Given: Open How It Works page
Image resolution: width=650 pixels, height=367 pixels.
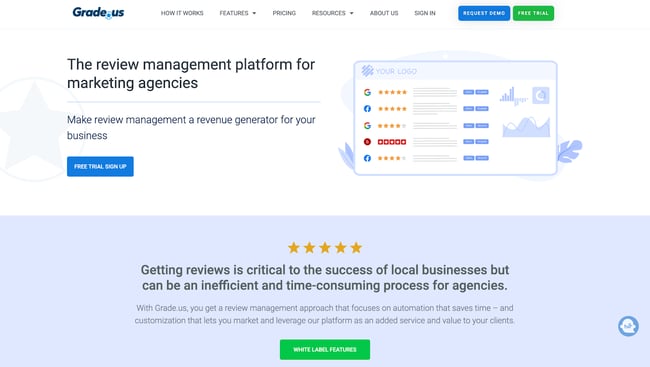Looking at the screenshot, I should click(x=182, y=13).
